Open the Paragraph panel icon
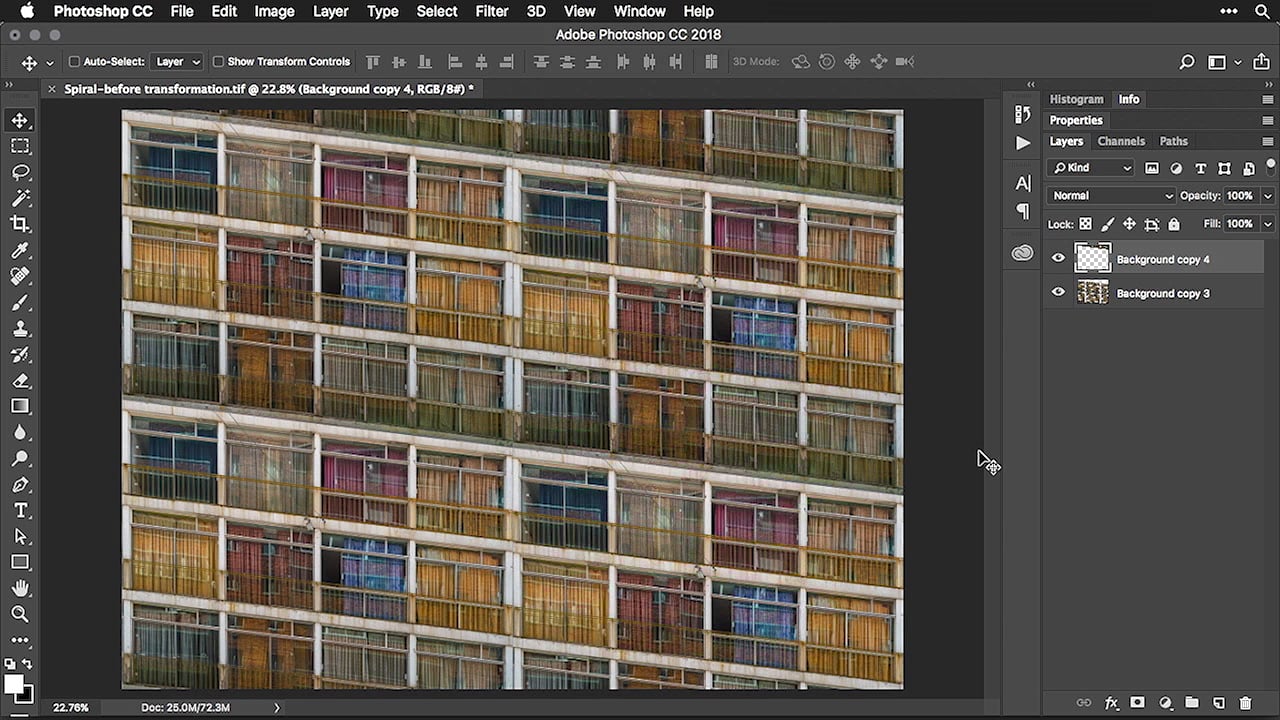Image resolution: width=1280 pixels, height=720 pixels. (1022, 211)
